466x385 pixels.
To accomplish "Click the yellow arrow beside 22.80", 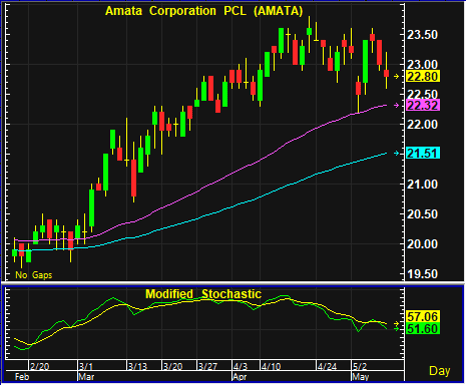I will (x=396, y=77).
